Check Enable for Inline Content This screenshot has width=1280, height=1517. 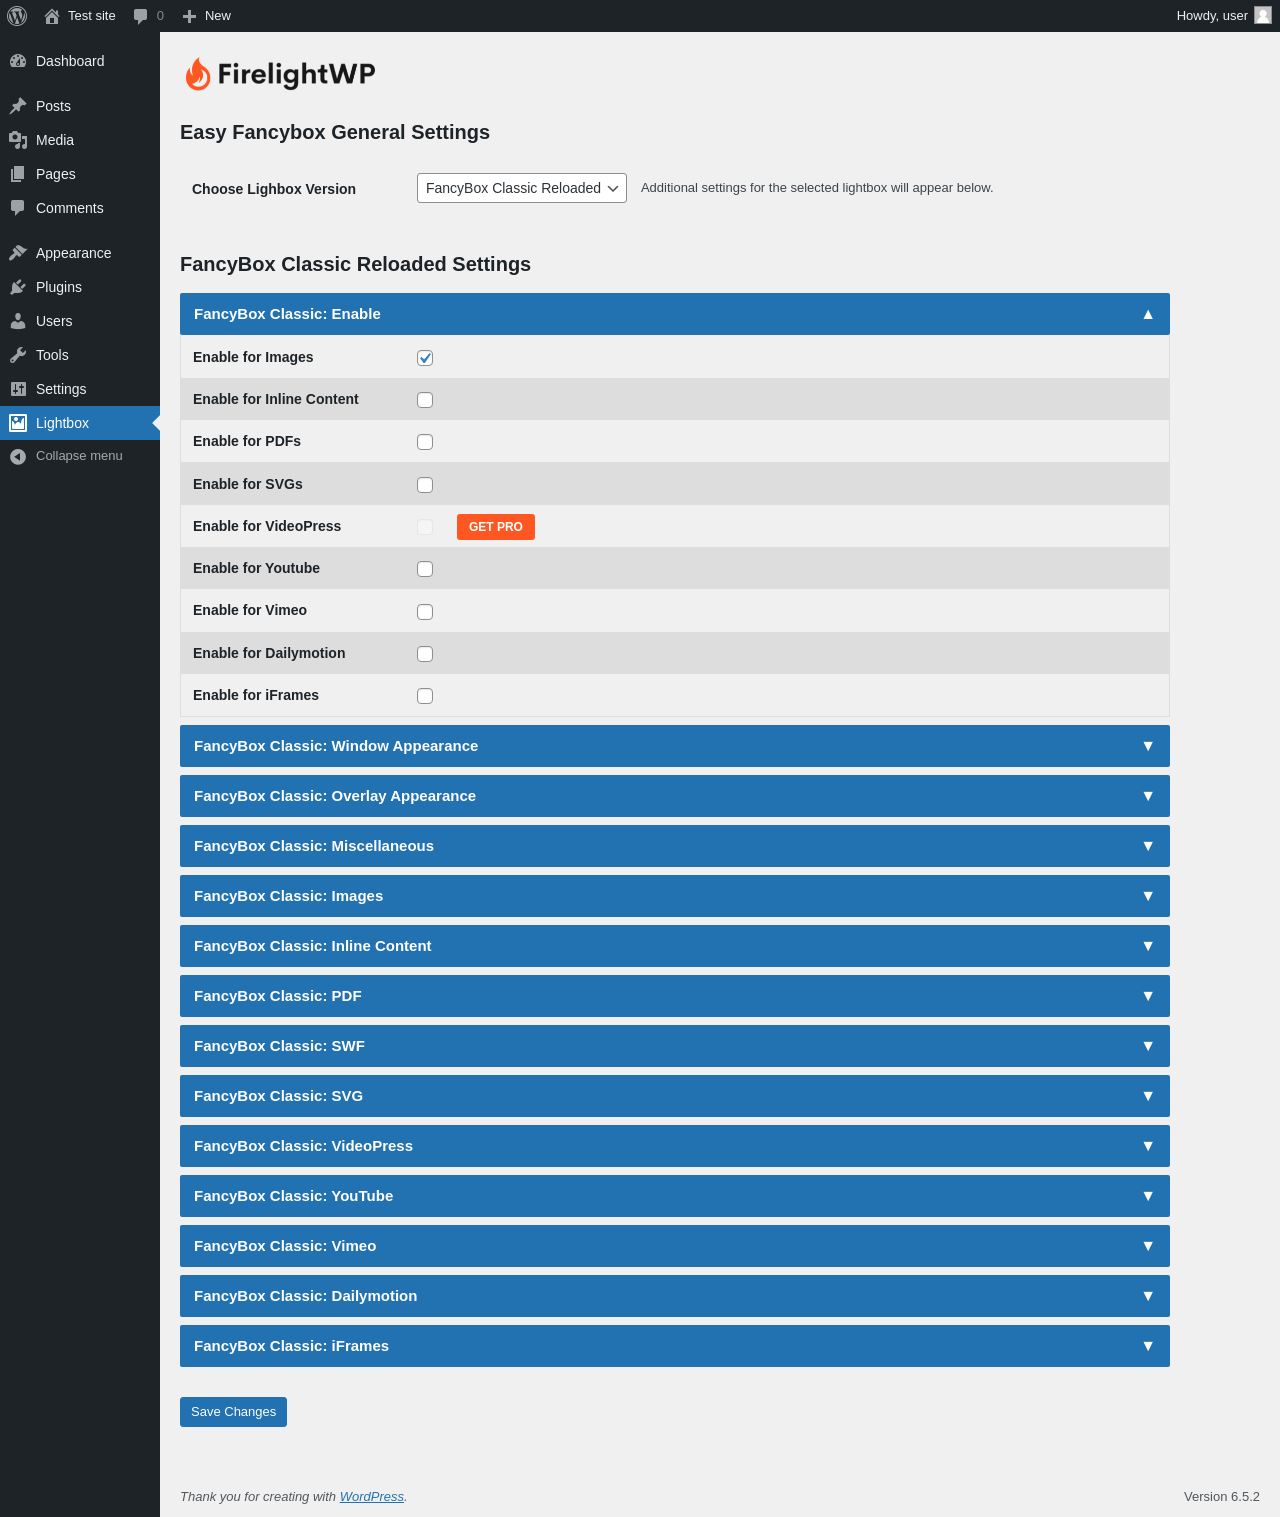(425, 400)
